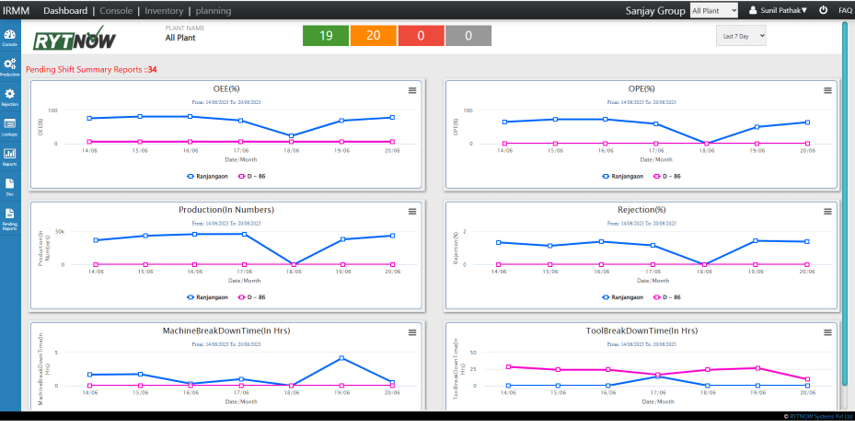The height and width of the screenshot is (421, 855).
Task: Open the Last 7 Day dropdown
Action: tap(741, 35)
